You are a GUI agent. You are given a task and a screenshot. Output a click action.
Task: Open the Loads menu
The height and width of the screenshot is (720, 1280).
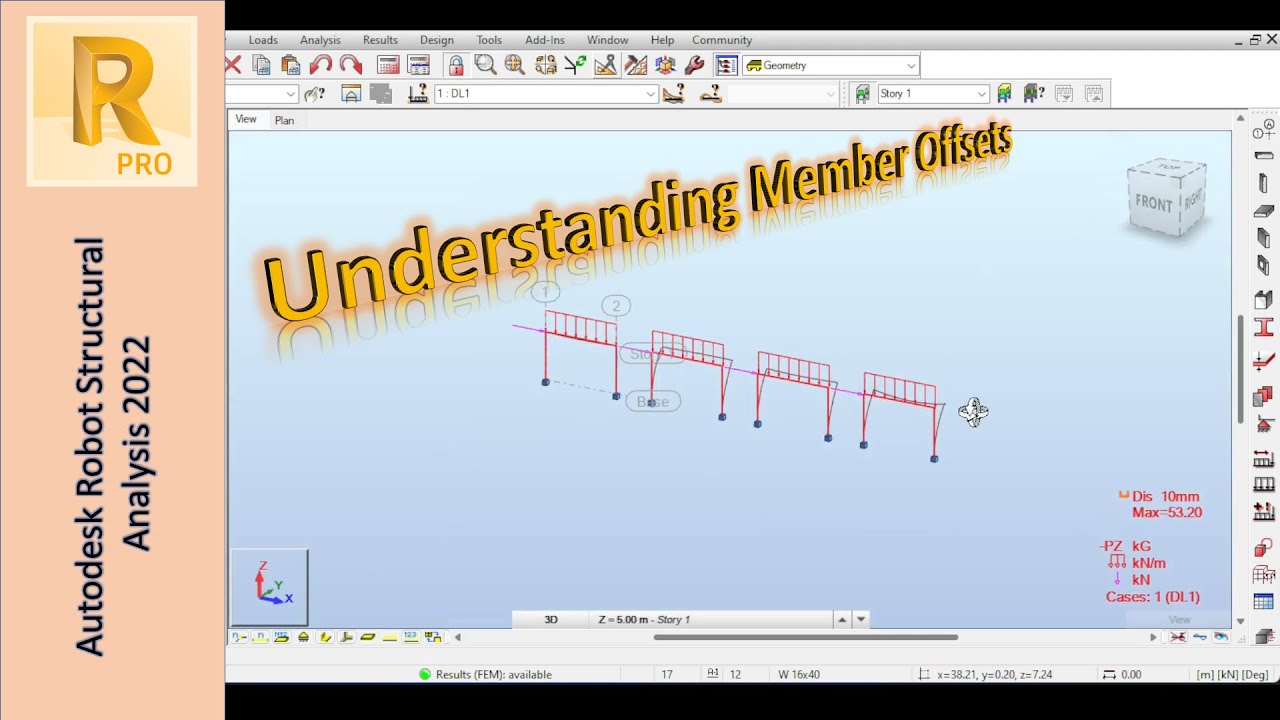click(263, 40)
